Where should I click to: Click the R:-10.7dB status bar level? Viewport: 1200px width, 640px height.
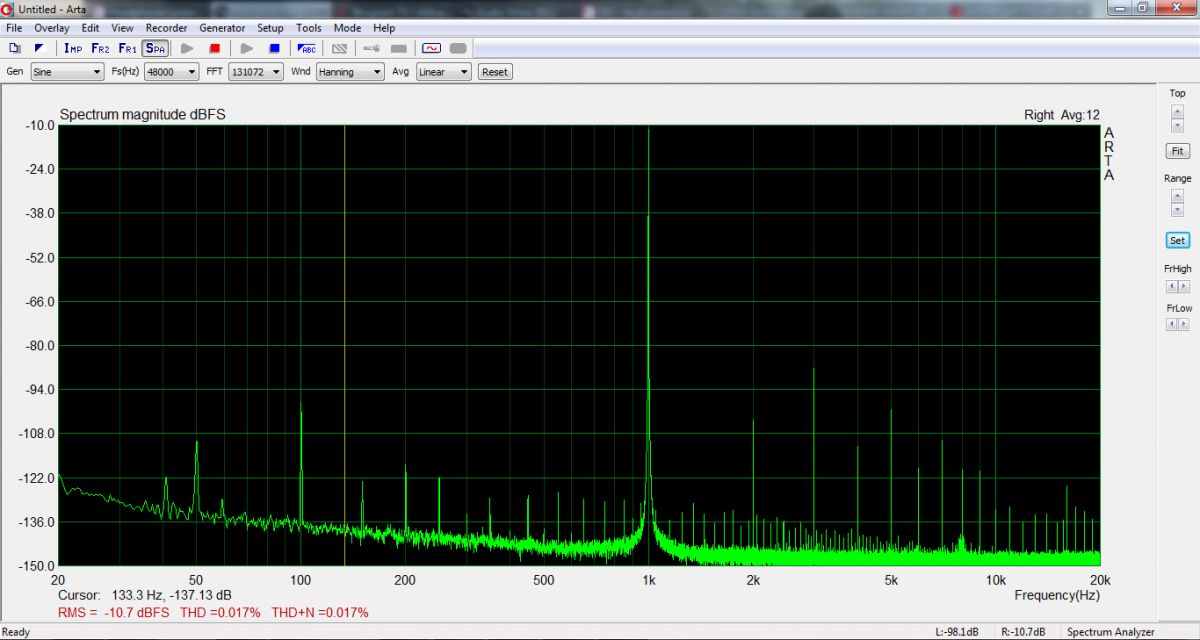(1023, 632)
